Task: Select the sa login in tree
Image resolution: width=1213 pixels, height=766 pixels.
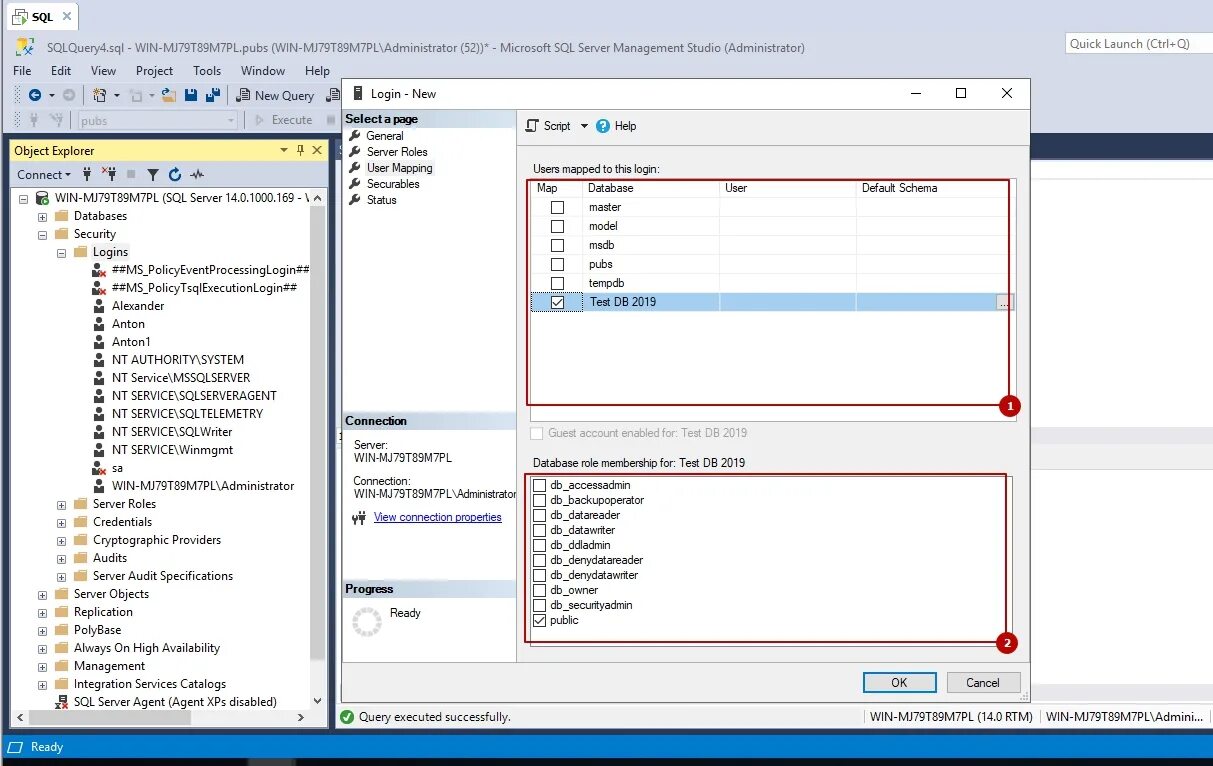Action: click(117, 468)
